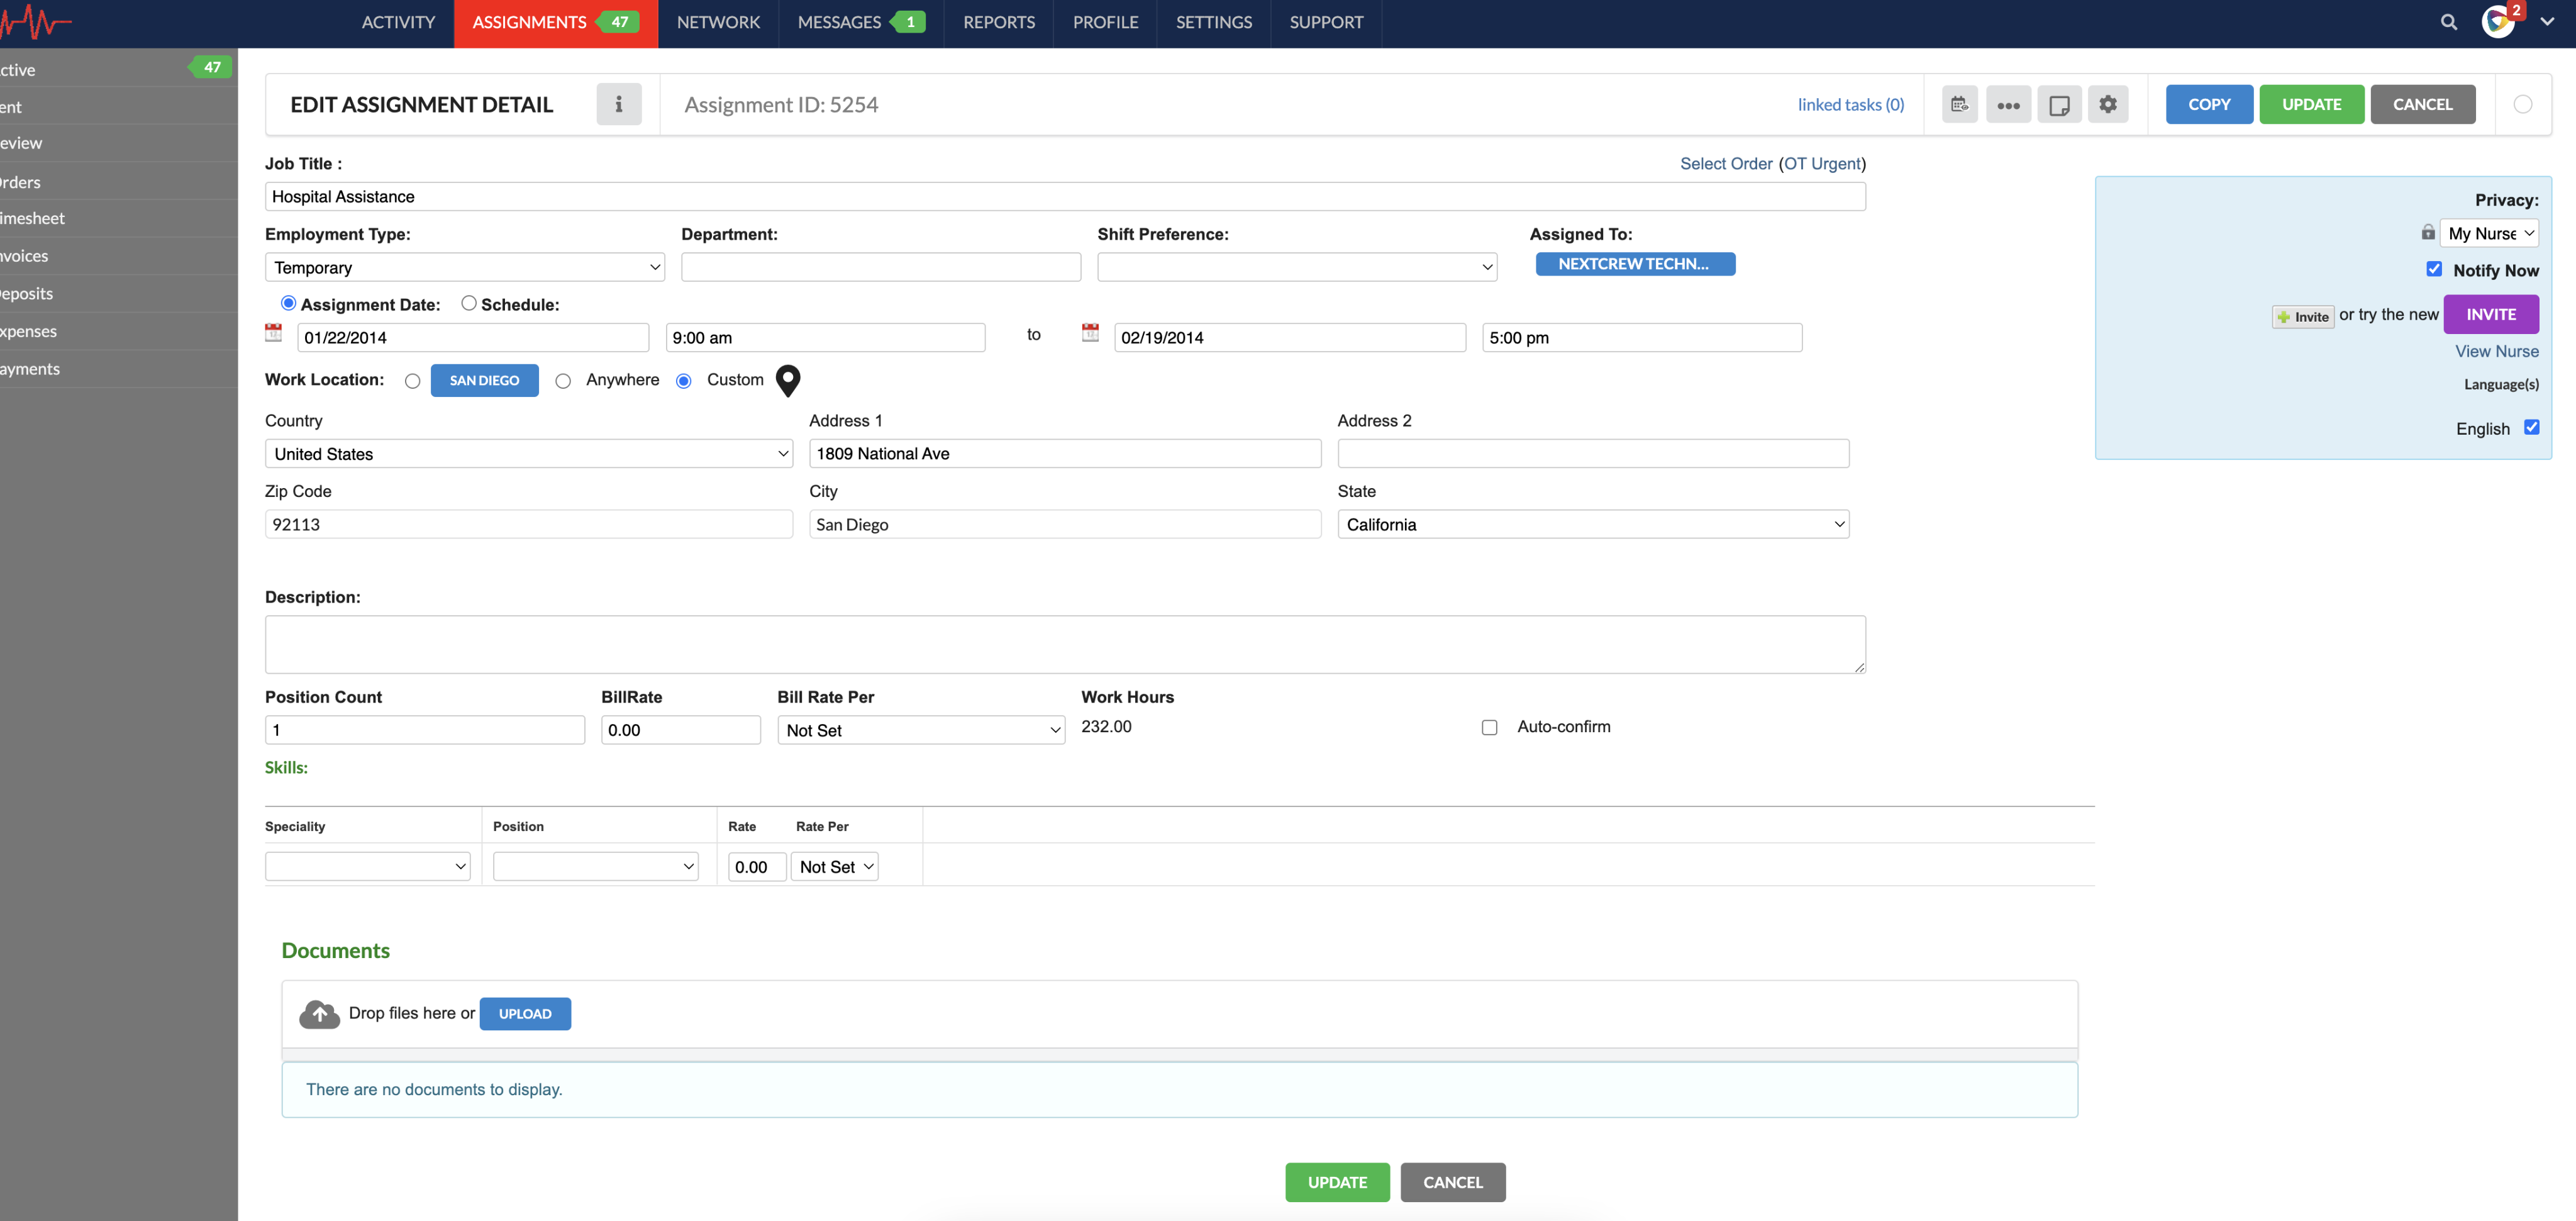2576x1221 pixels.
Task: Open the Employment Type dropdown
Action: pyautogui.click(x=464, y=267)
